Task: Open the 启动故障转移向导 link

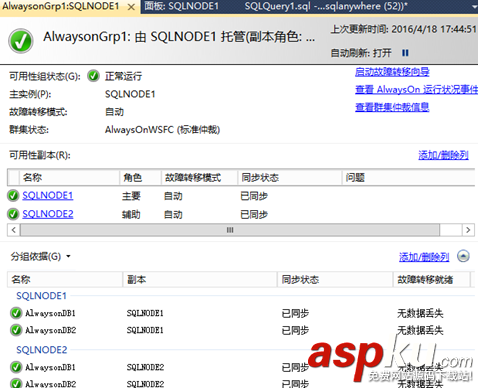Action: click(392, 72)
